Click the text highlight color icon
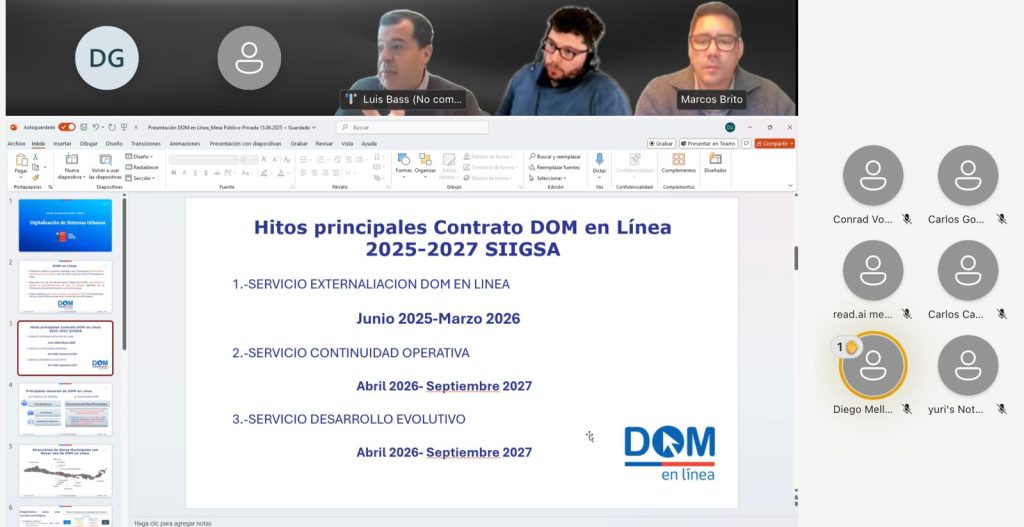This screenshot has width=1024, height=527. coord(264,173)
